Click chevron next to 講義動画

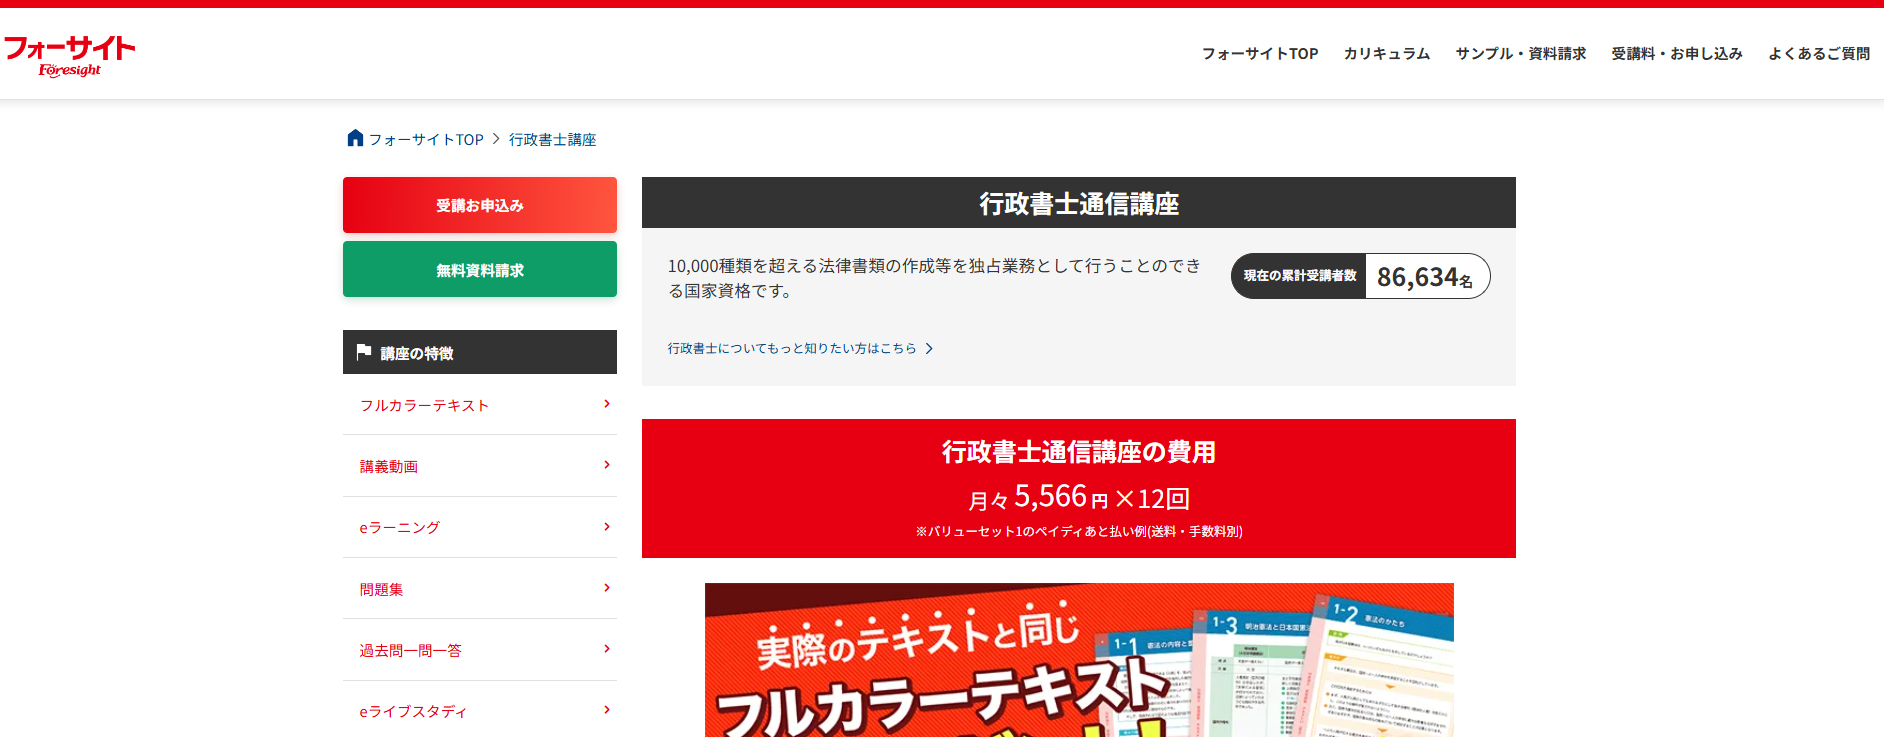pyautogui.click(x=607, y=465)
